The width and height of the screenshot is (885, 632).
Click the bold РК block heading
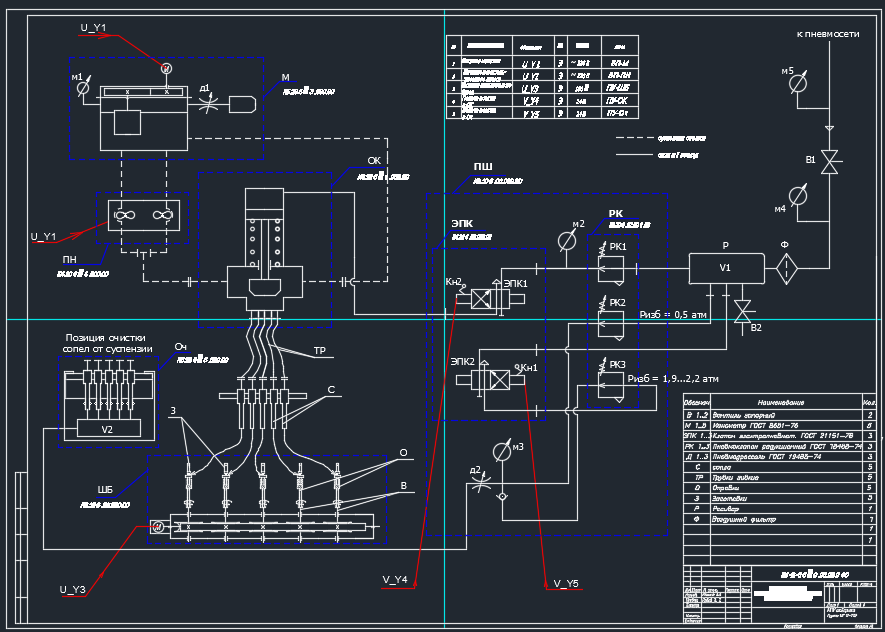tap(616, 213)
